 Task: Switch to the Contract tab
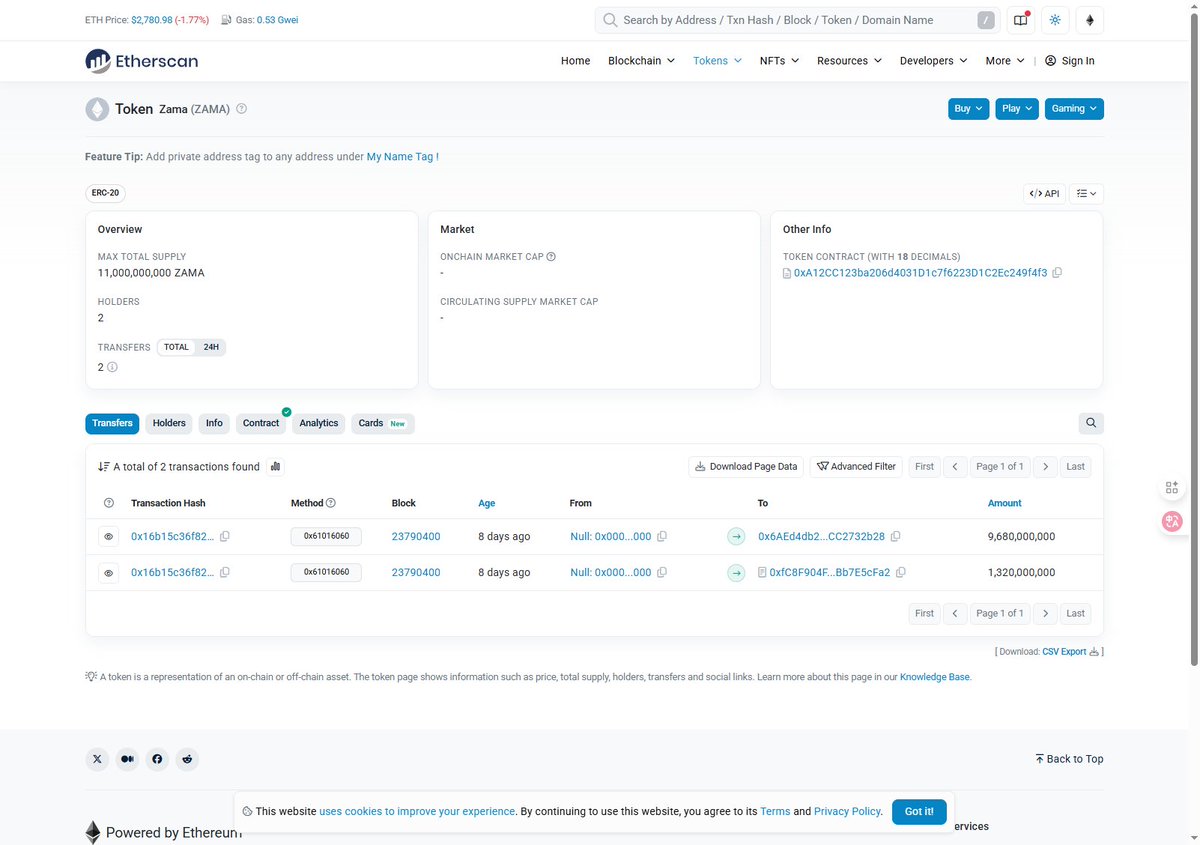pyautogui.click(x=261, y=423)
